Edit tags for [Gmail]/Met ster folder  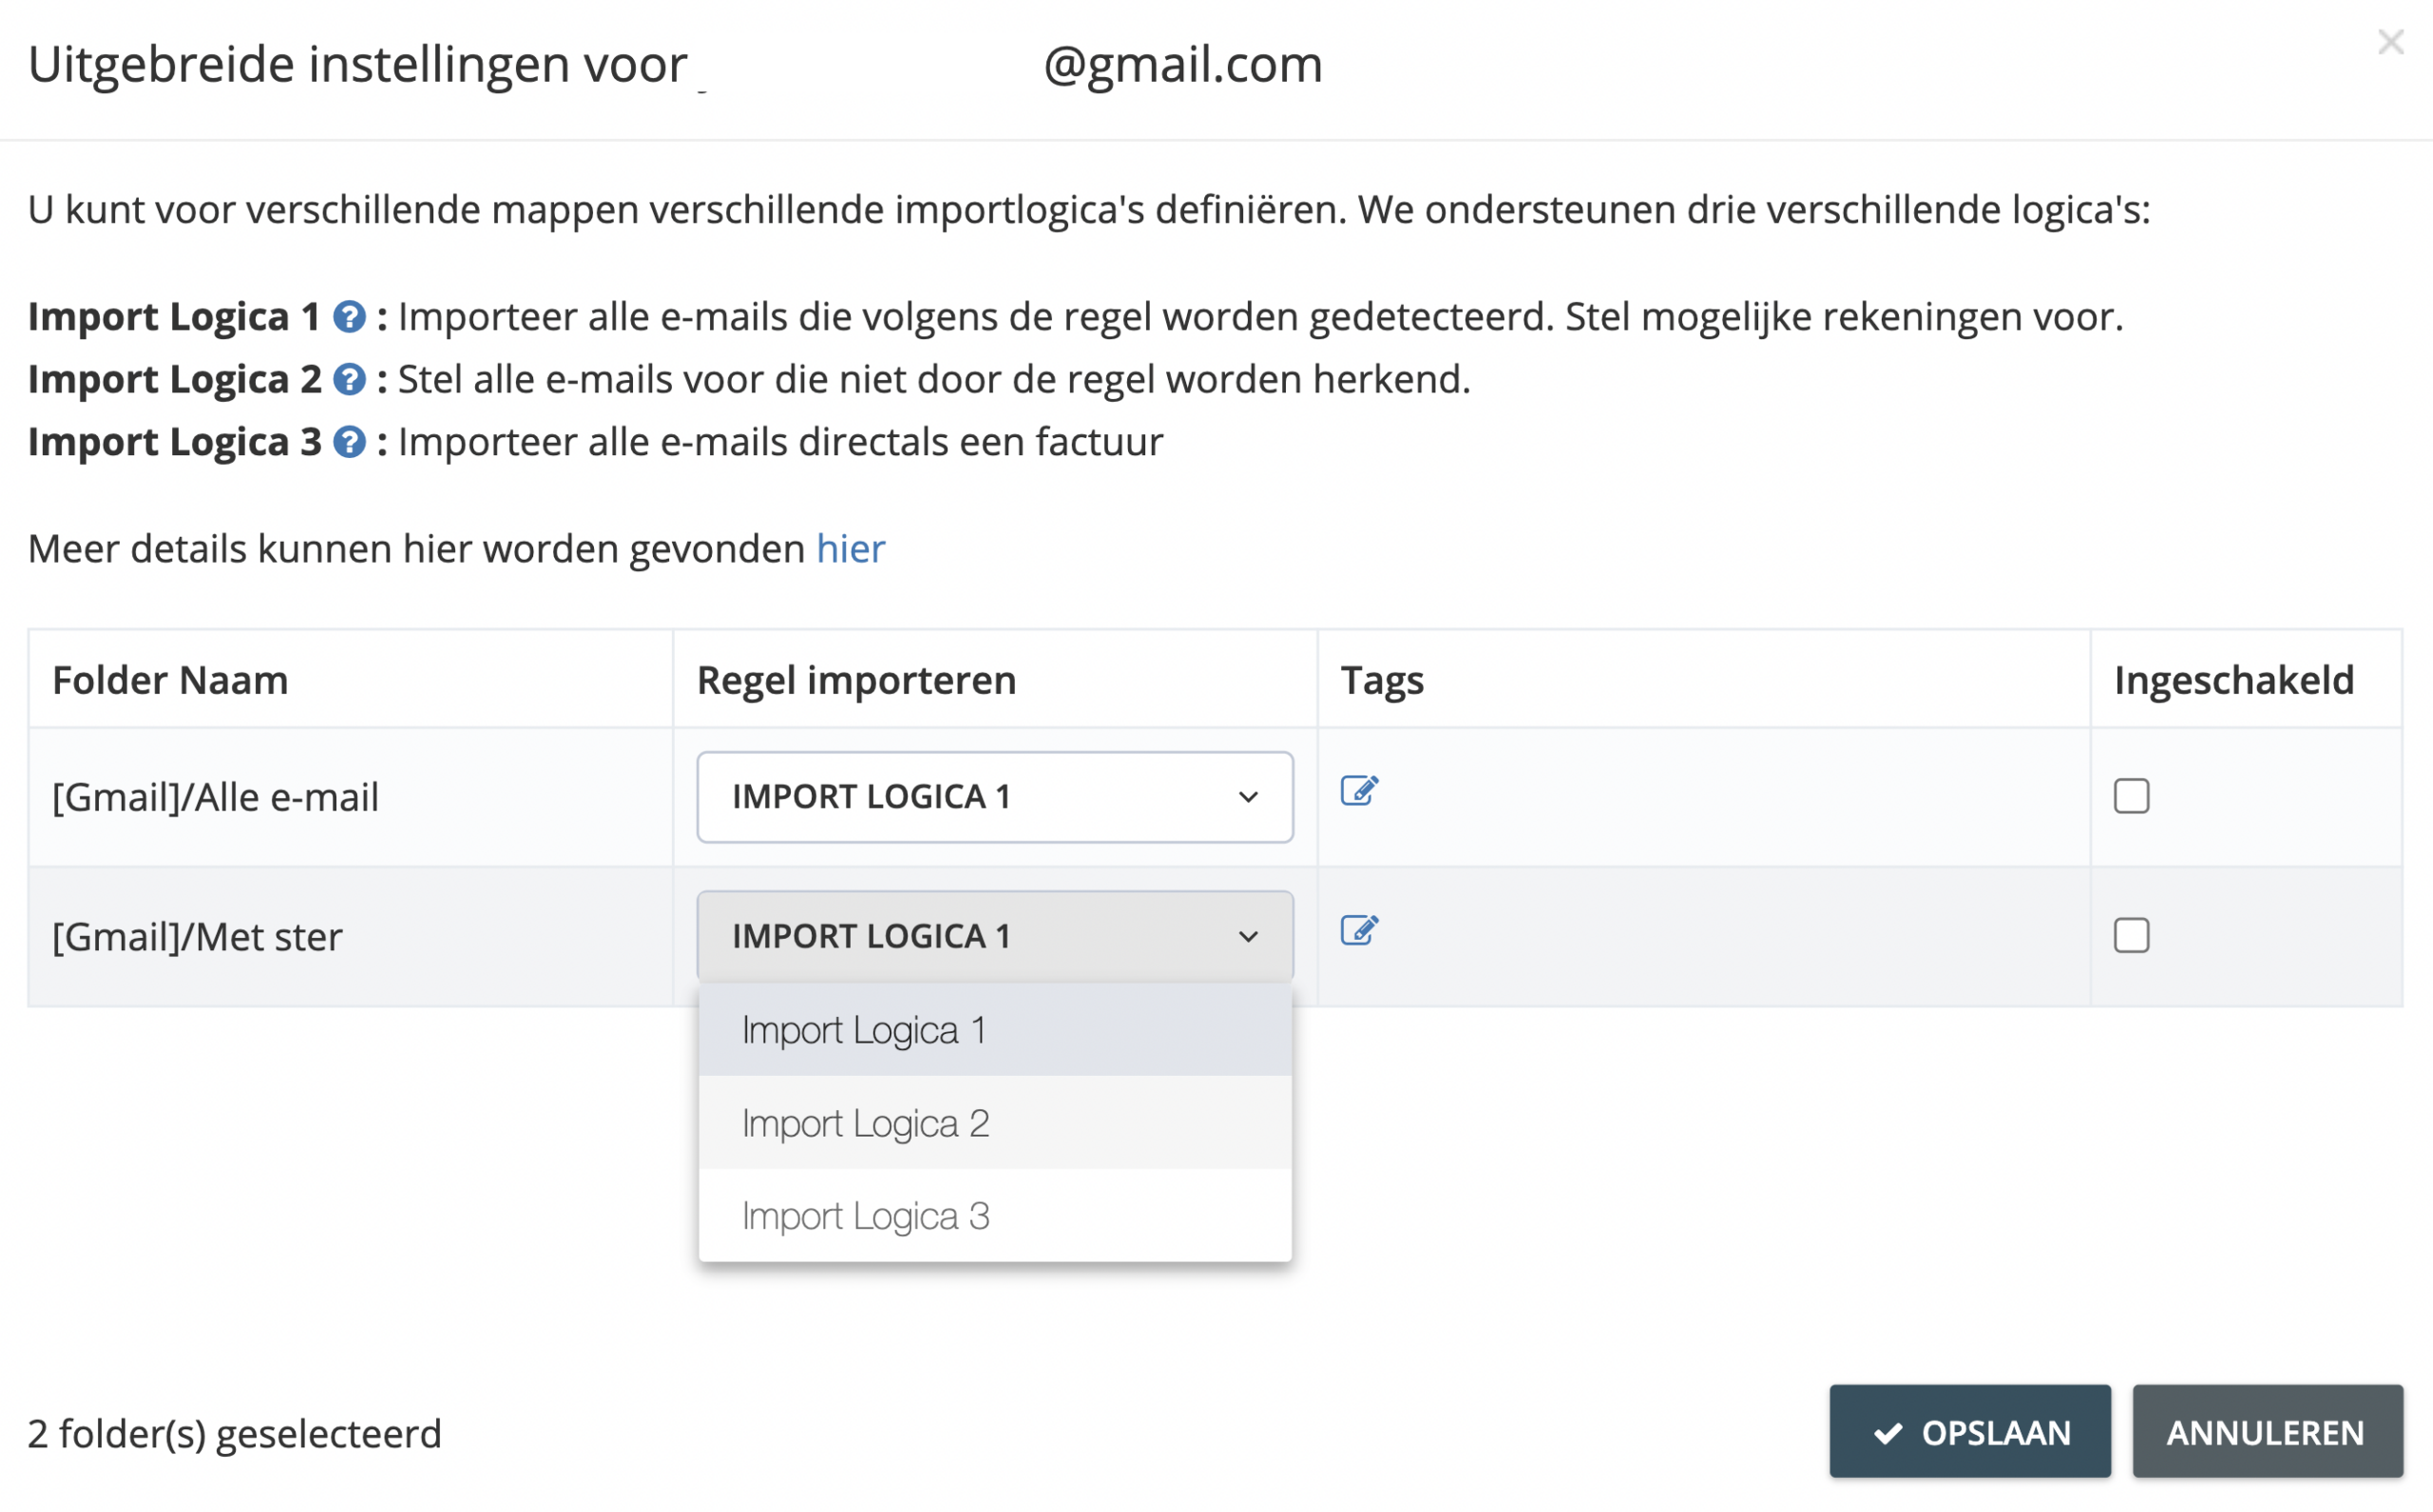1359,931
